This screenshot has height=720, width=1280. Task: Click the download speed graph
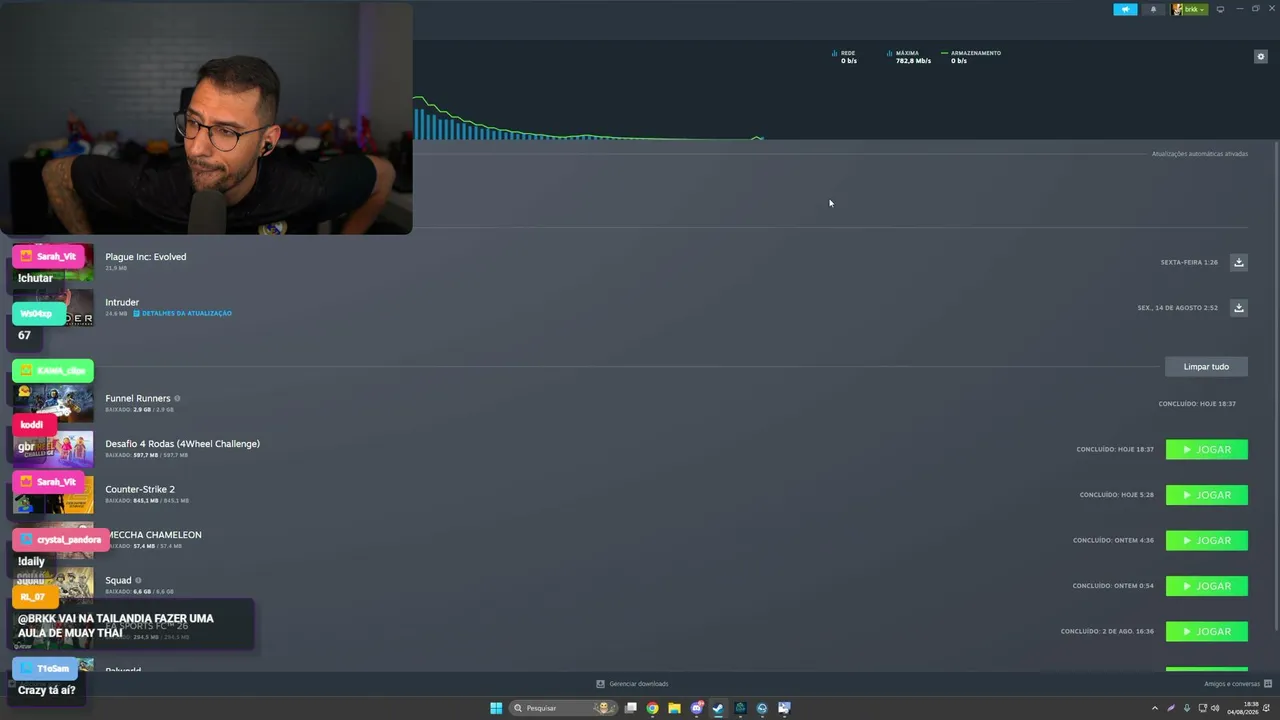(590, 118)
